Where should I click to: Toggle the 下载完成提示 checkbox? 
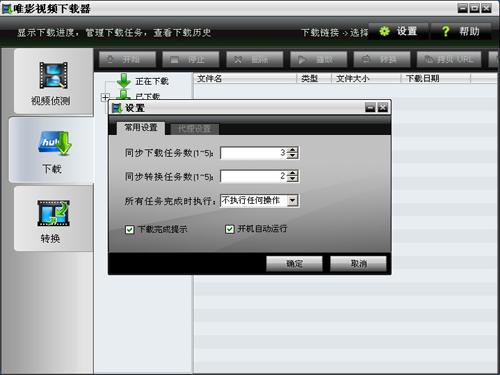(x=129, y=230)
